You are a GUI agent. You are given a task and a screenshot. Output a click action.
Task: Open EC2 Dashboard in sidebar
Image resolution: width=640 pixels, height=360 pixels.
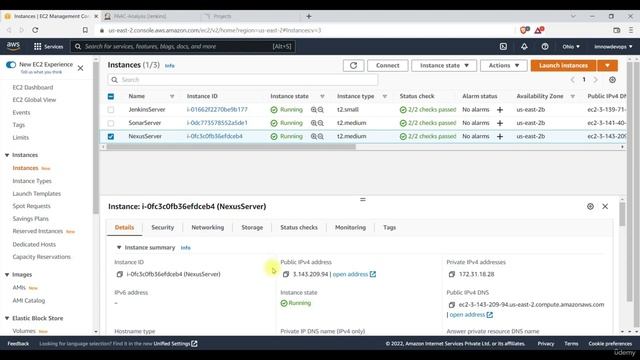click(x=33, y=88)
